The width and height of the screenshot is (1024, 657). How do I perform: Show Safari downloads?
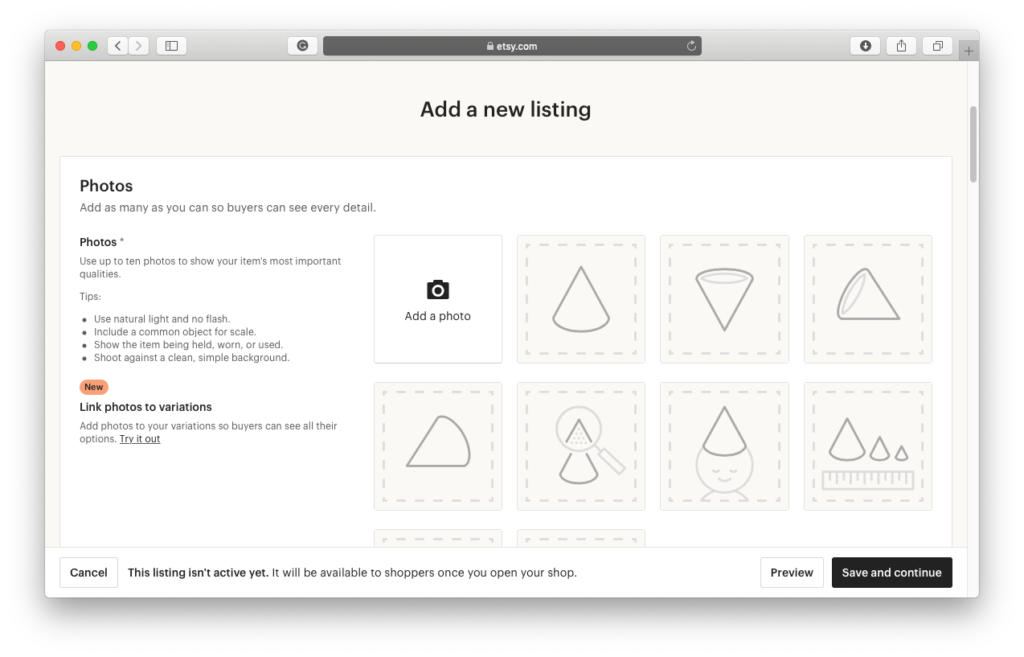[x=865, y=46]
